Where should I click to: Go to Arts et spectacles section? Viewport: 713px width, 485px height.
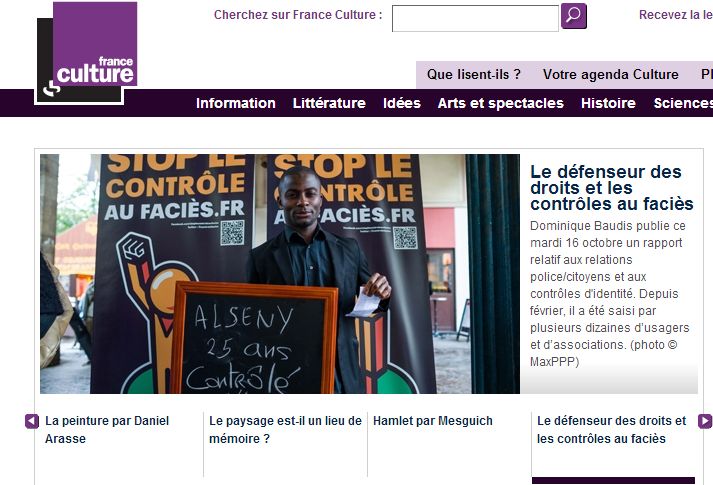pos(501,103)
